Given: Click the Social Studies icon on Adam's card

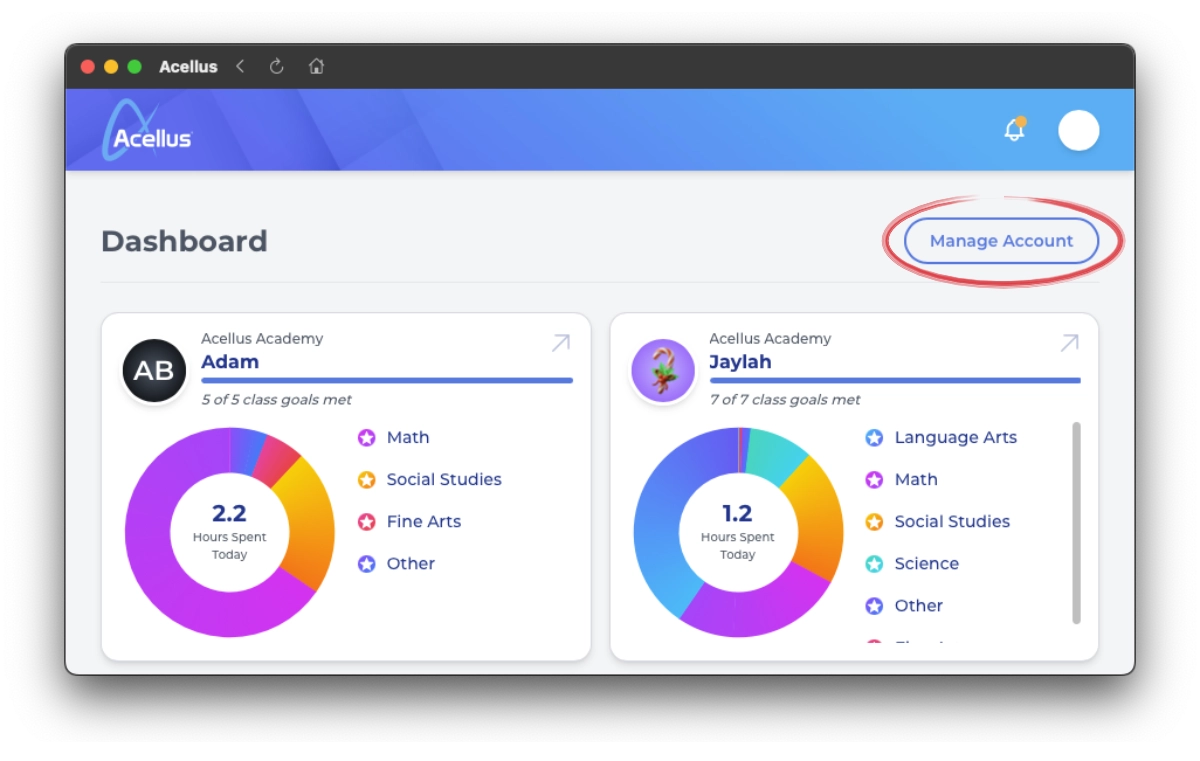Looking at the screenshot, I should [x=365, y=479].
